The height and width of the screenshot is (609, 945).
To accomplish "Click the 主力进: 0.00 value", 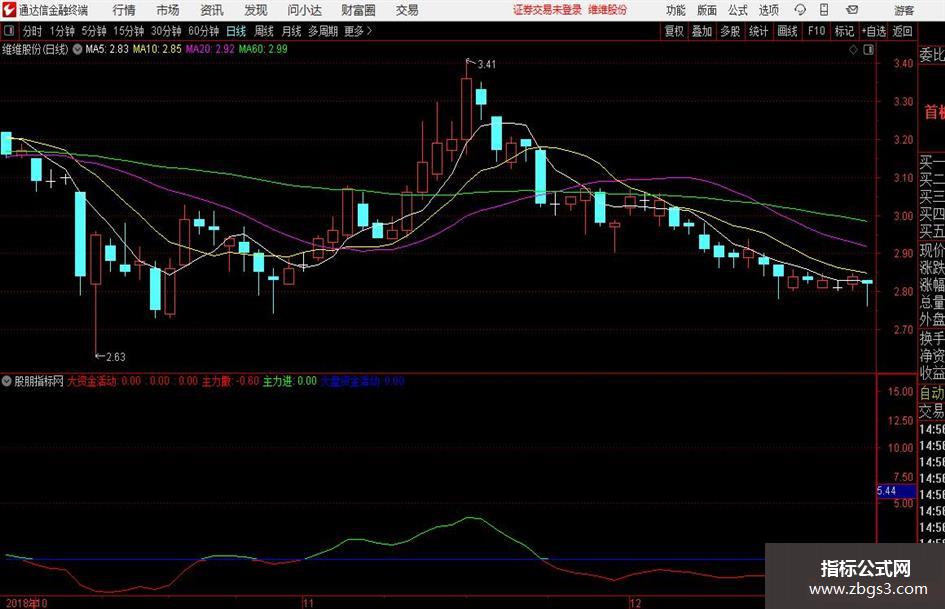I will coord(290,381).
